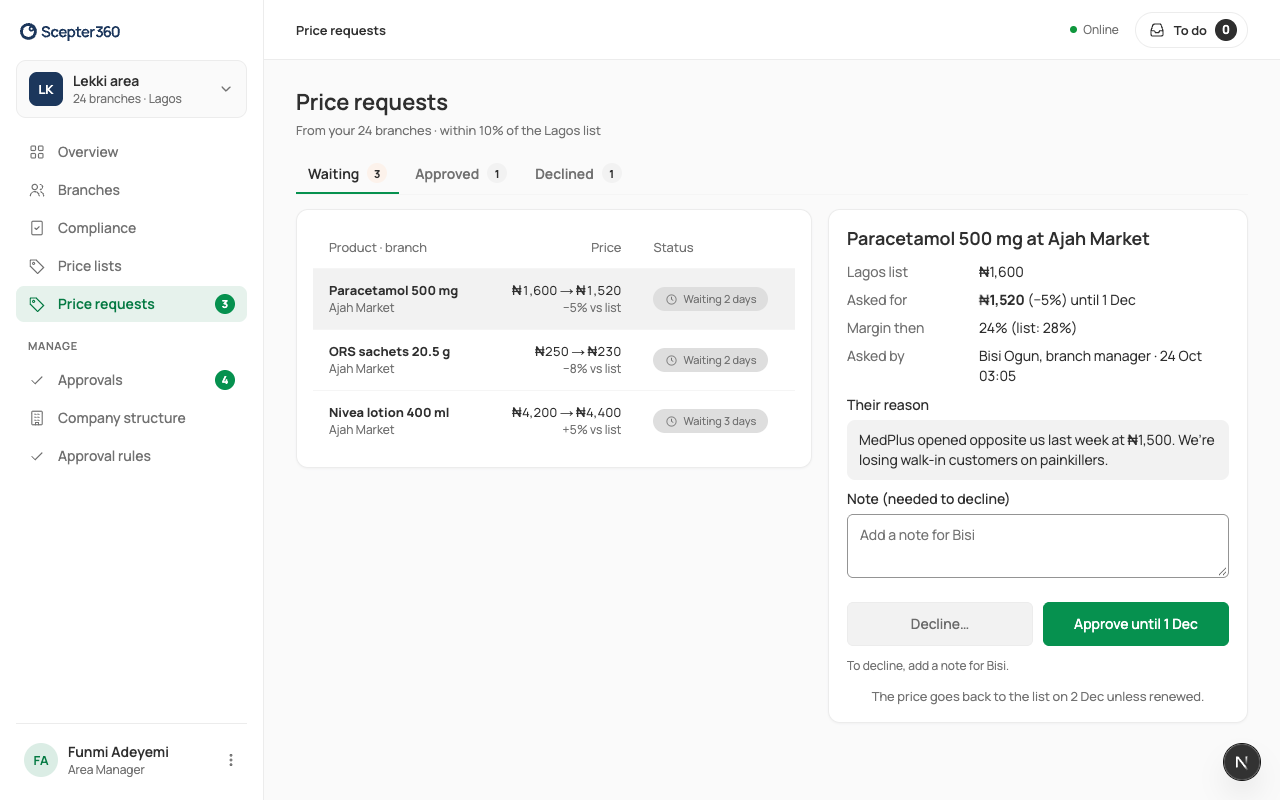Switch to the Approved tab
Image resolution: width=1280 pixels, height=800 pixels.
coord(461,174)
